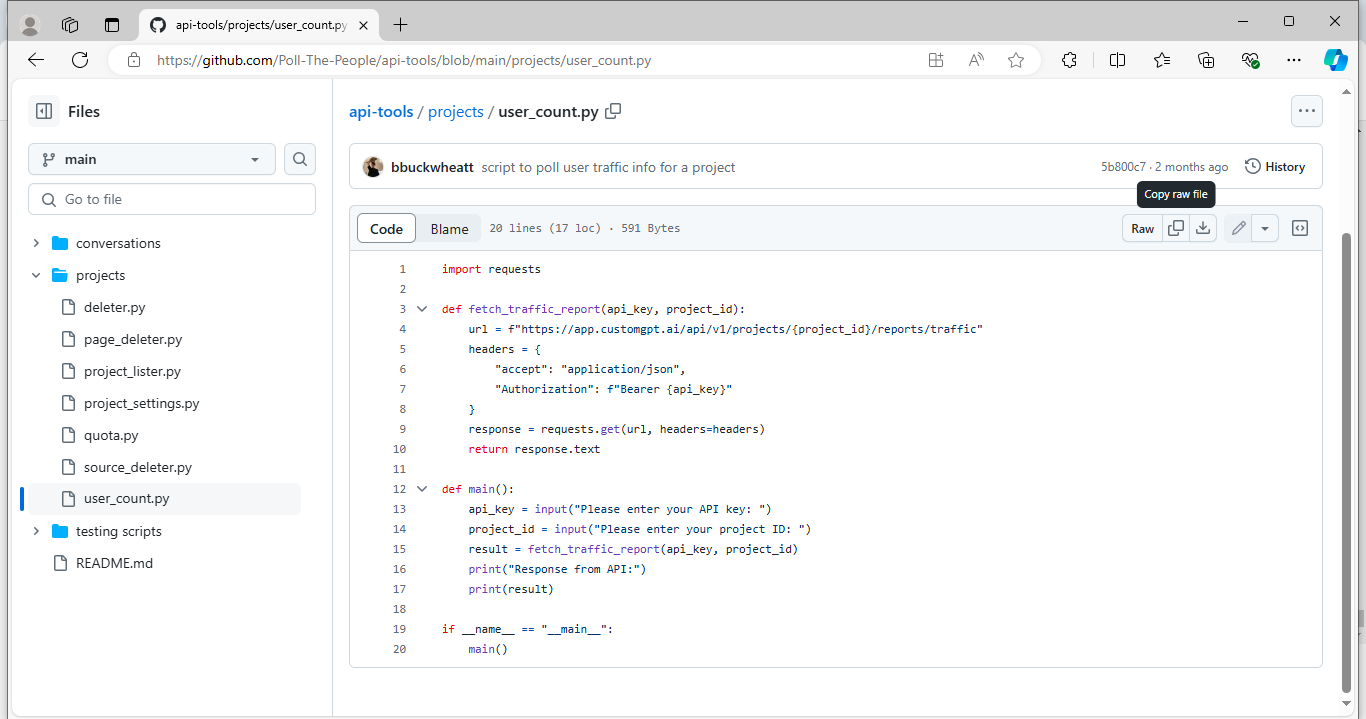Toggle split screen view in Edge
This screenshot has width=1366, height=719.
pyautogui.click(x=1117, y=60)
